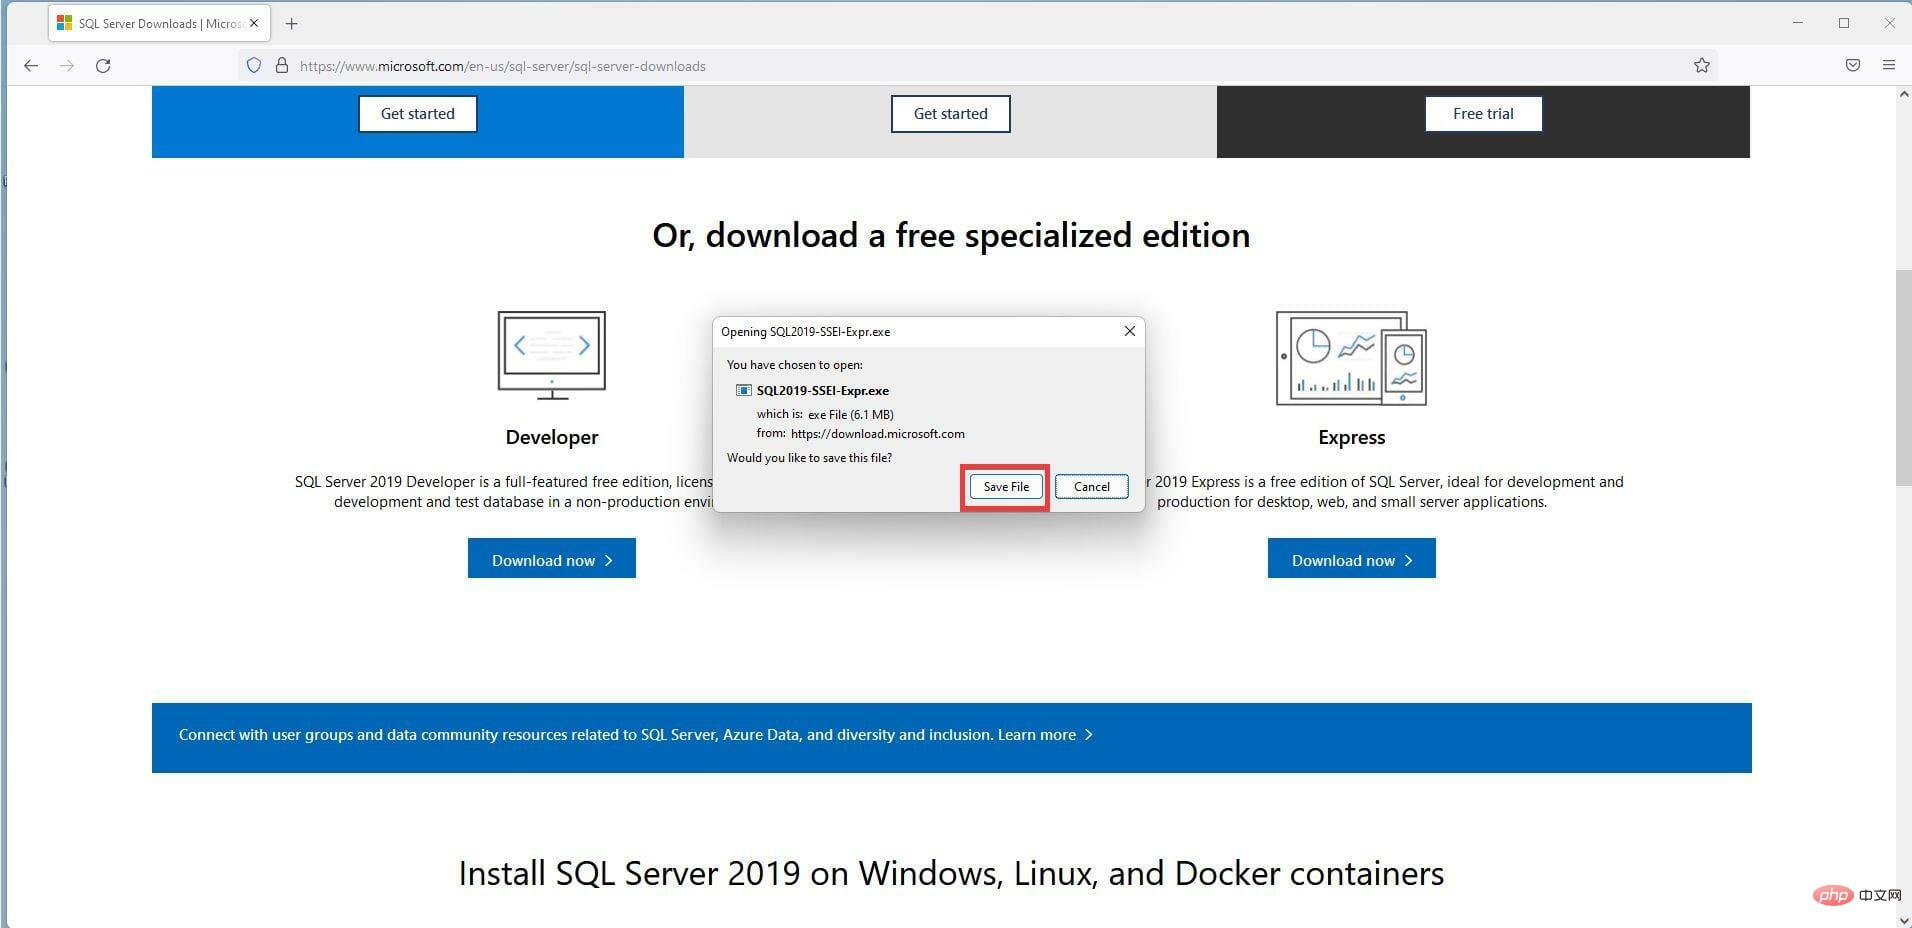Open the Firefox hamburger menu
The height and width of the screenshot is (928, 1912).
click(1889, 66)
